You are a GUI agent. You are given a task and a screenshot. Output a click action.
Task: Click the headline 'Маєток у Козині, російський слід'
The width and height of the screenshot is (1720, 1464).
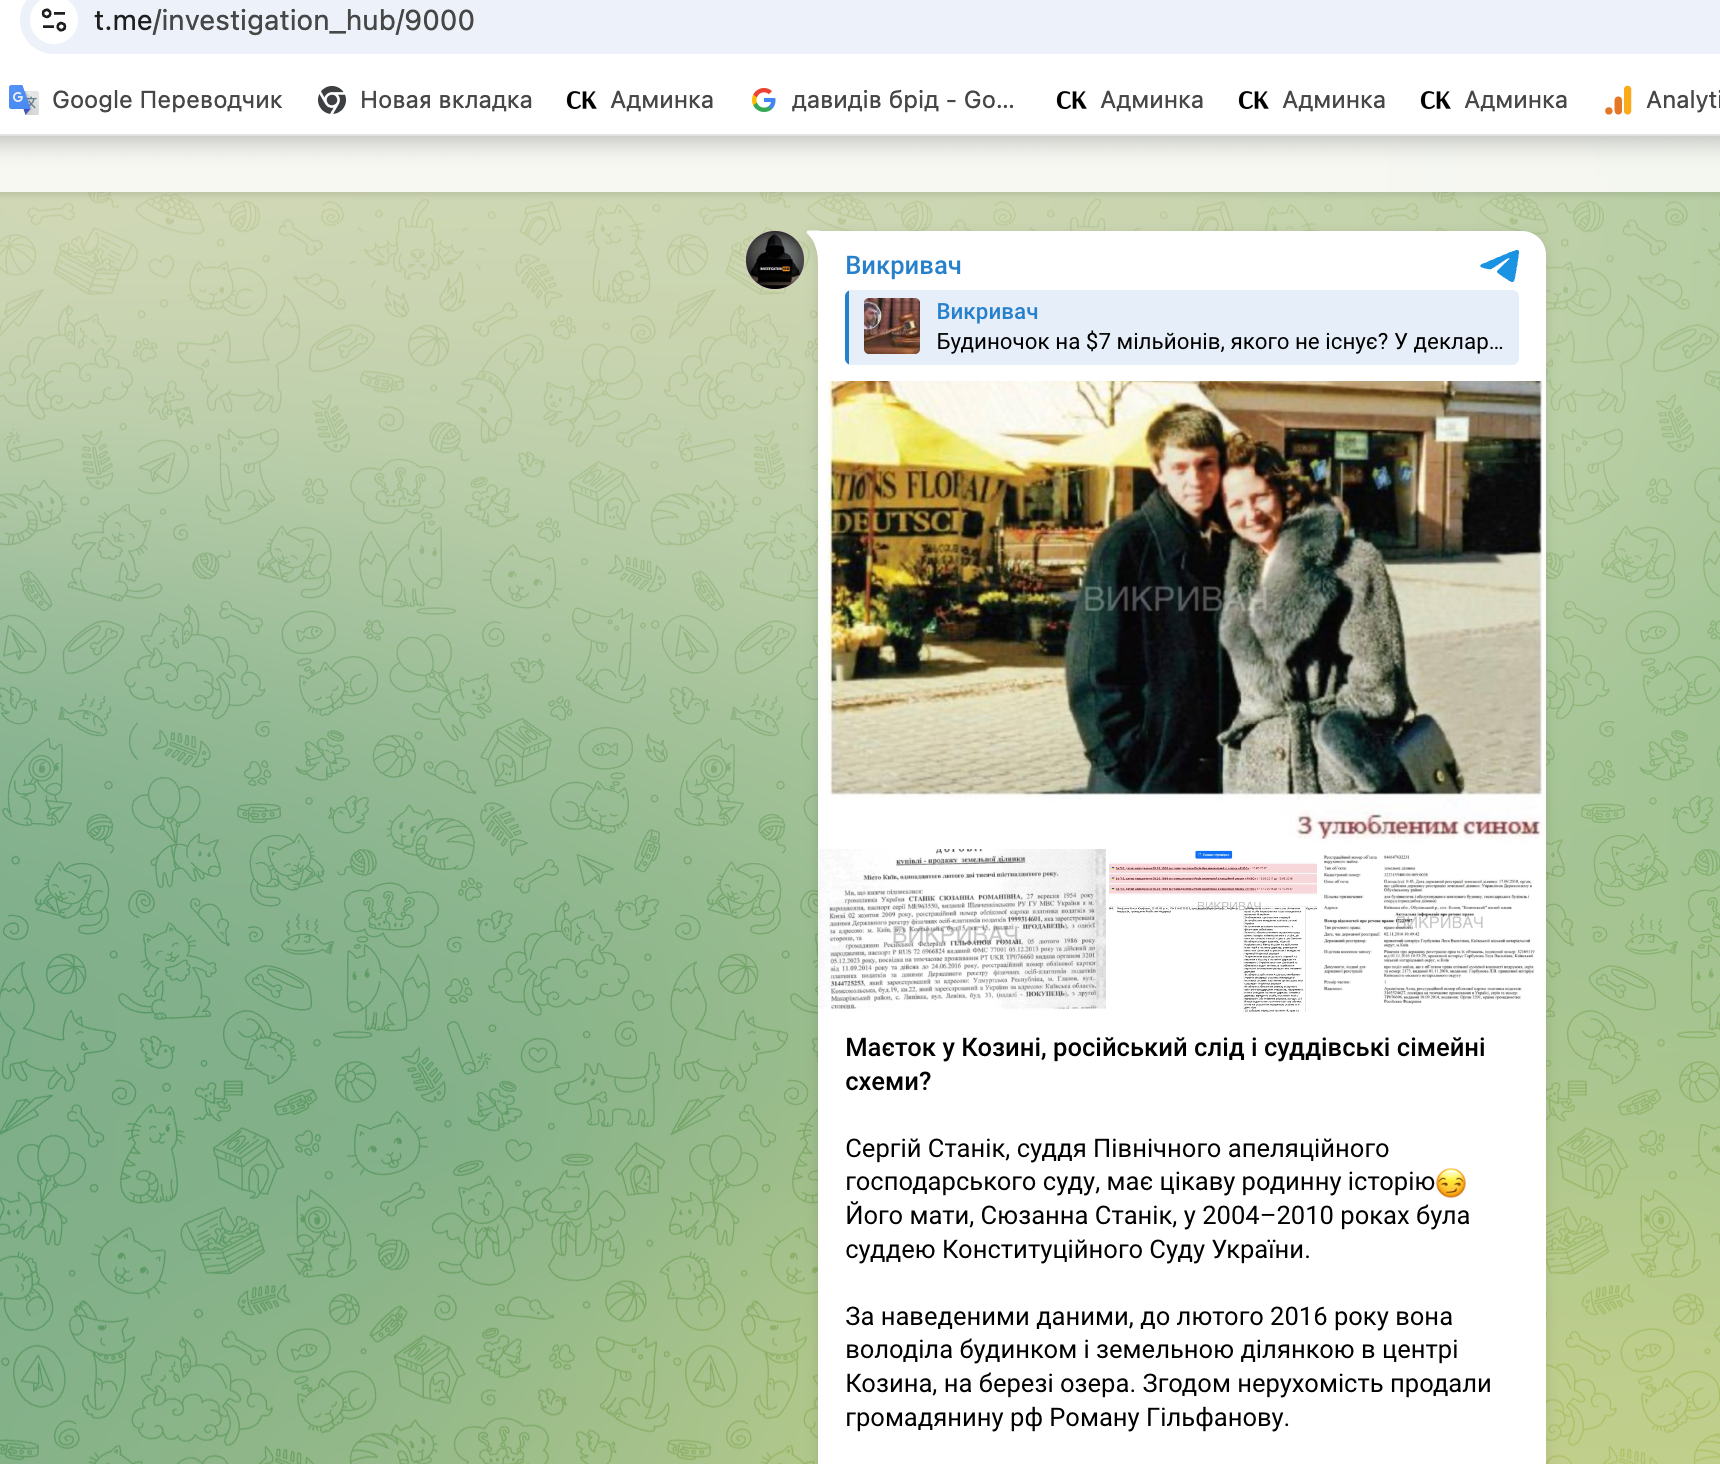coord(1165,1065)
